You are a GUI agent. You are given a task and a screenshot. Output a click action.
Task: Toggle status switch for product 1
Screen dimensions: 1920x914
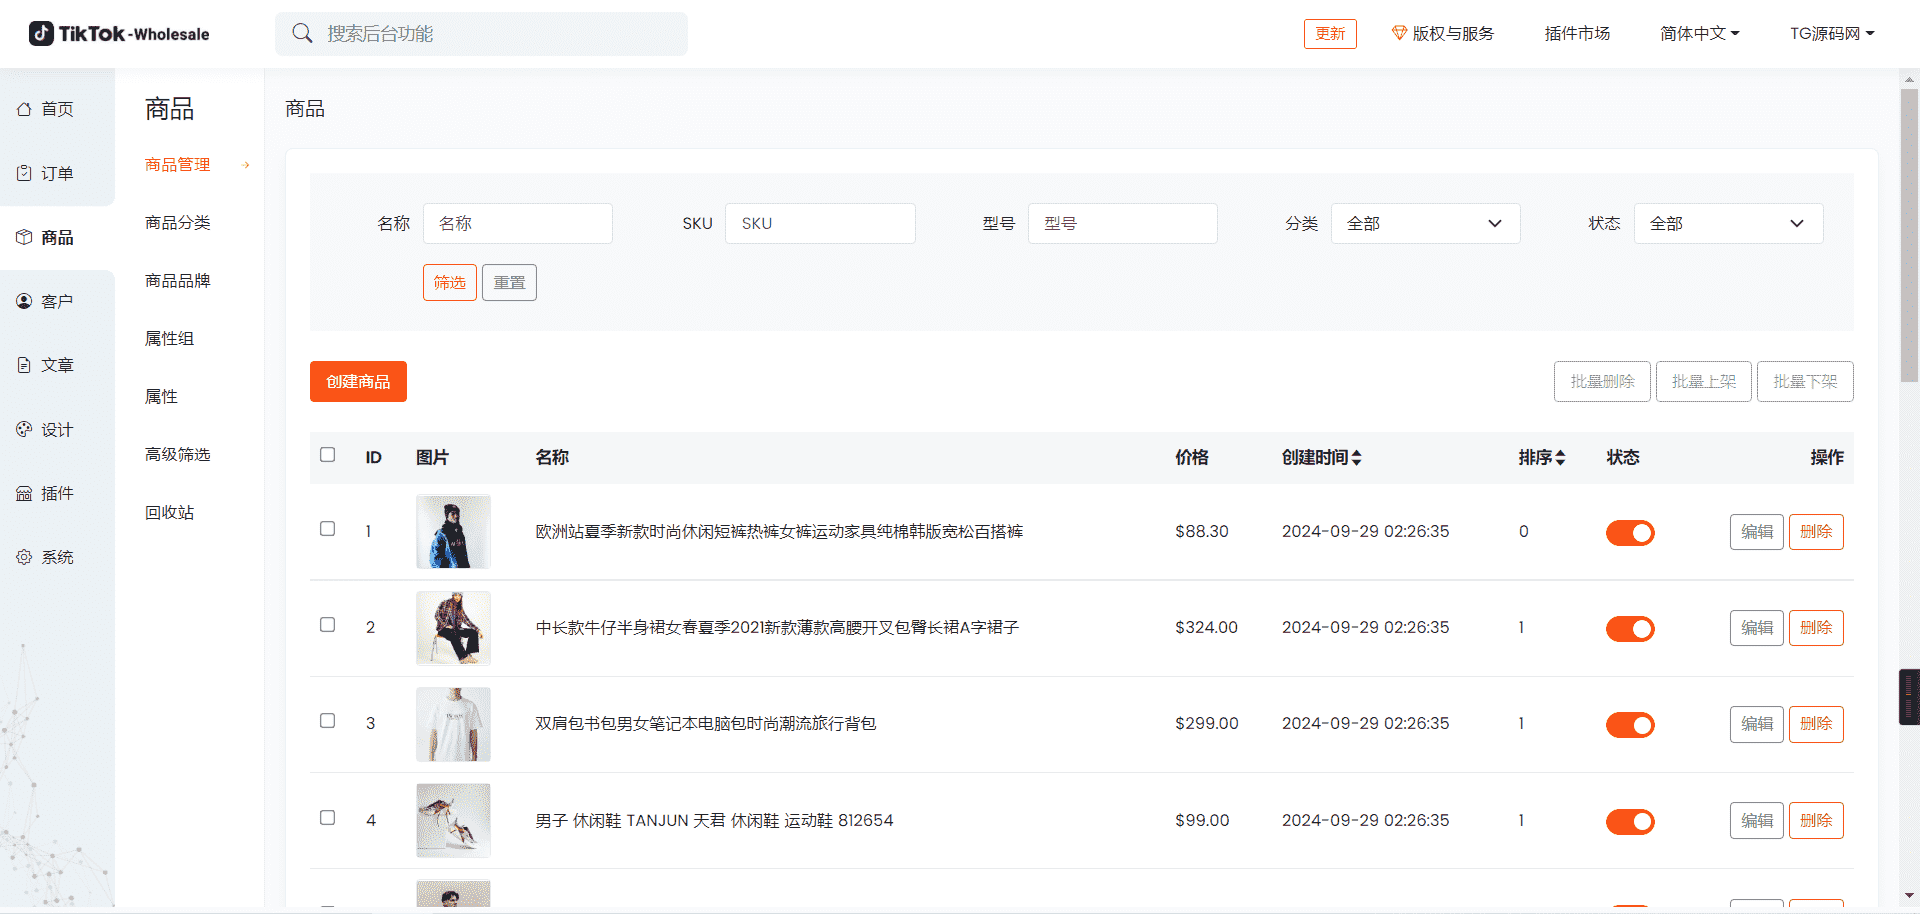pyautogui.click(x=1629, y=533)
